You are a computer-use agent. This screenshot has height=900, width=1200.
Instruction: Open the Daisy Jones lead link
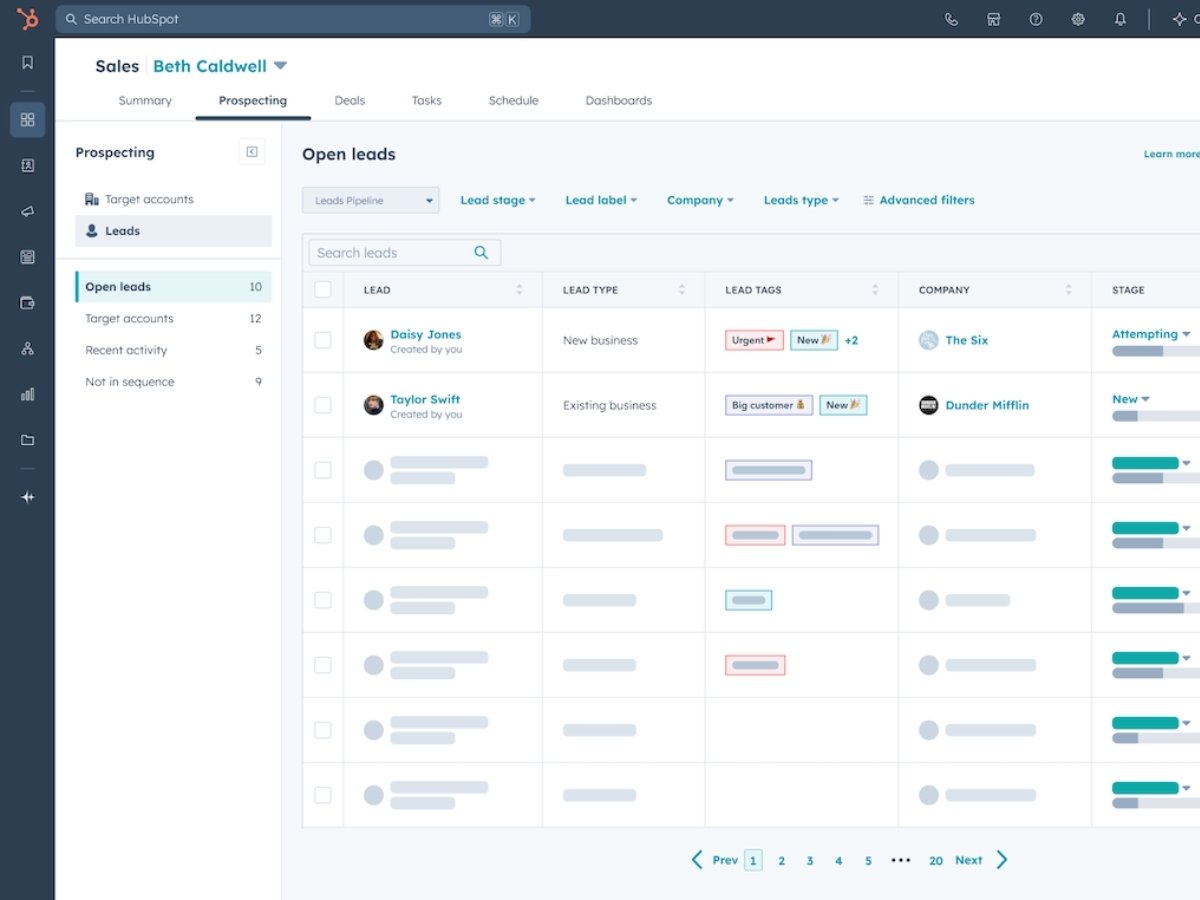(426, 334)
